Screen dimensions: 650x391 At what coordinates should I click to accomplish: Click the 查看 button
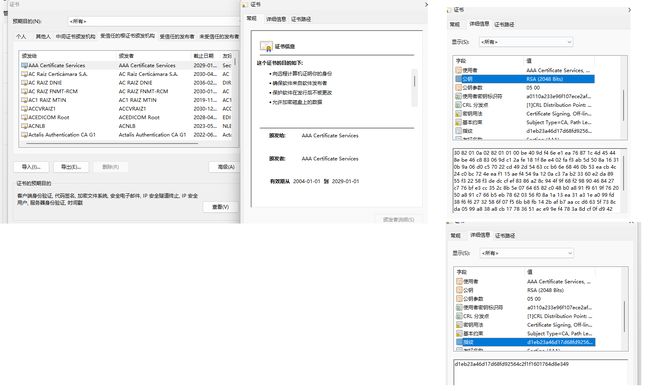coord(221,206)
